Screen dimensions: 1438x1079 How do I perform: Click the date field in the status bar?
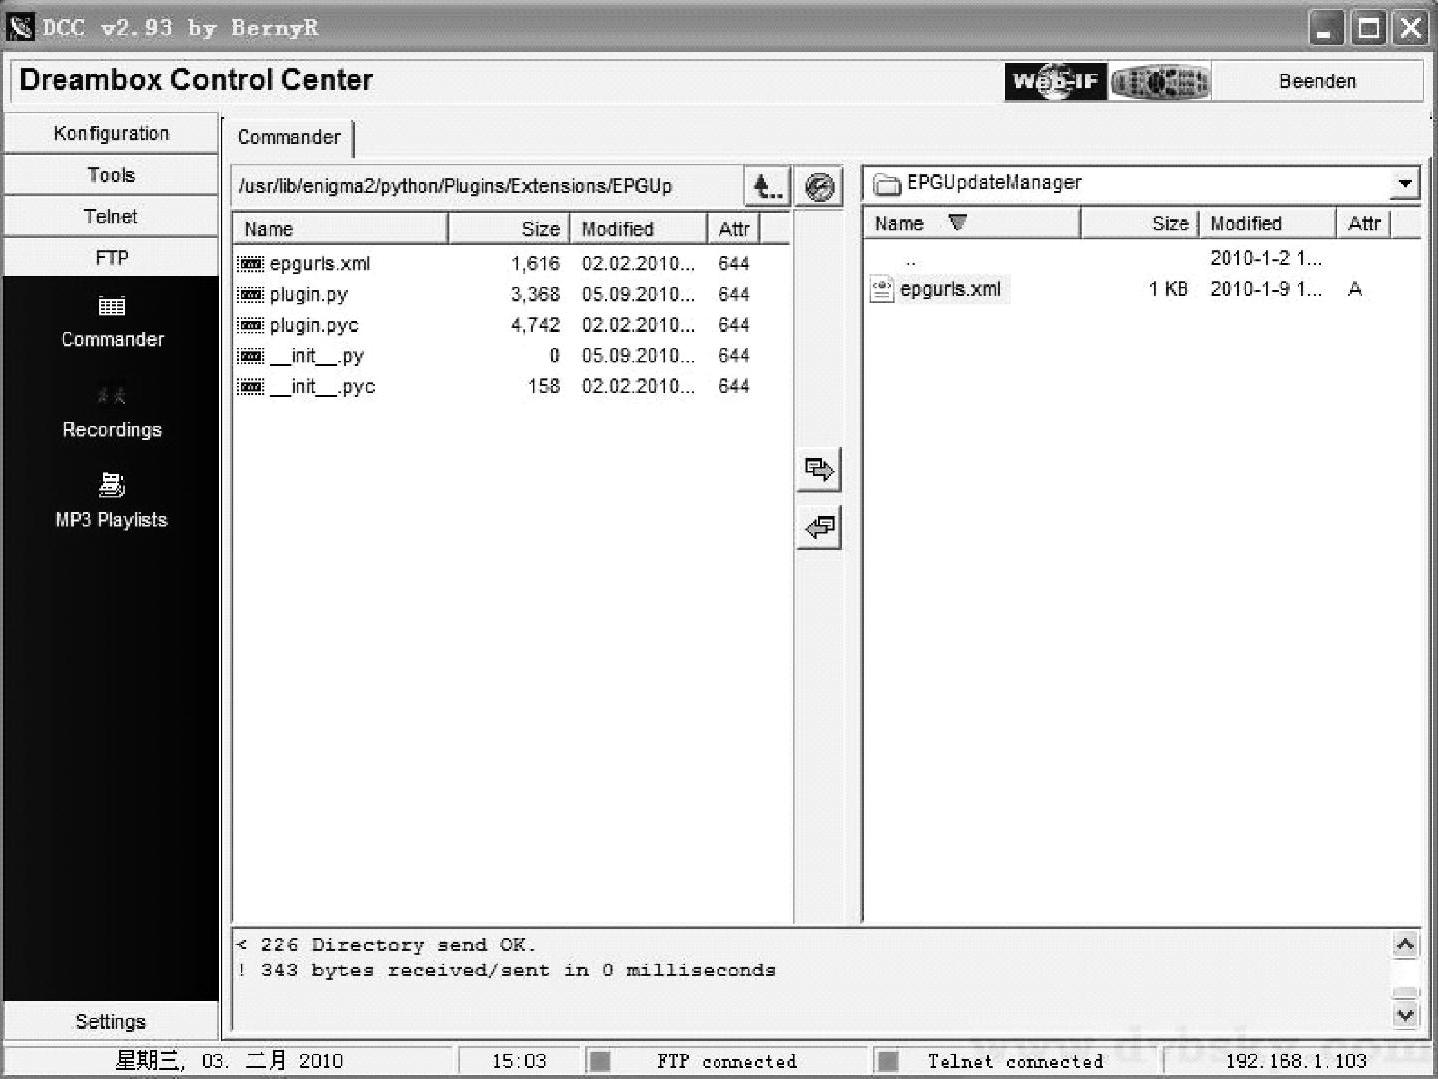[229, 1061]
